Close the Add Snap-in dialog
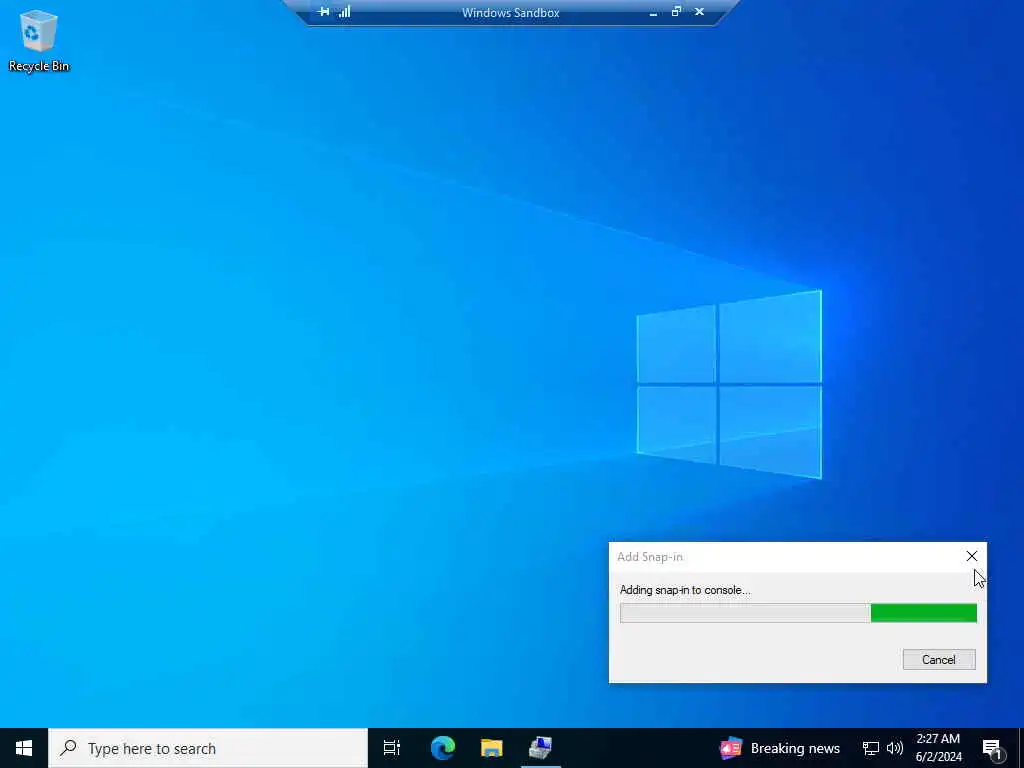The image size is (1024, 768). pyautogui.click(x=972, y=556)
